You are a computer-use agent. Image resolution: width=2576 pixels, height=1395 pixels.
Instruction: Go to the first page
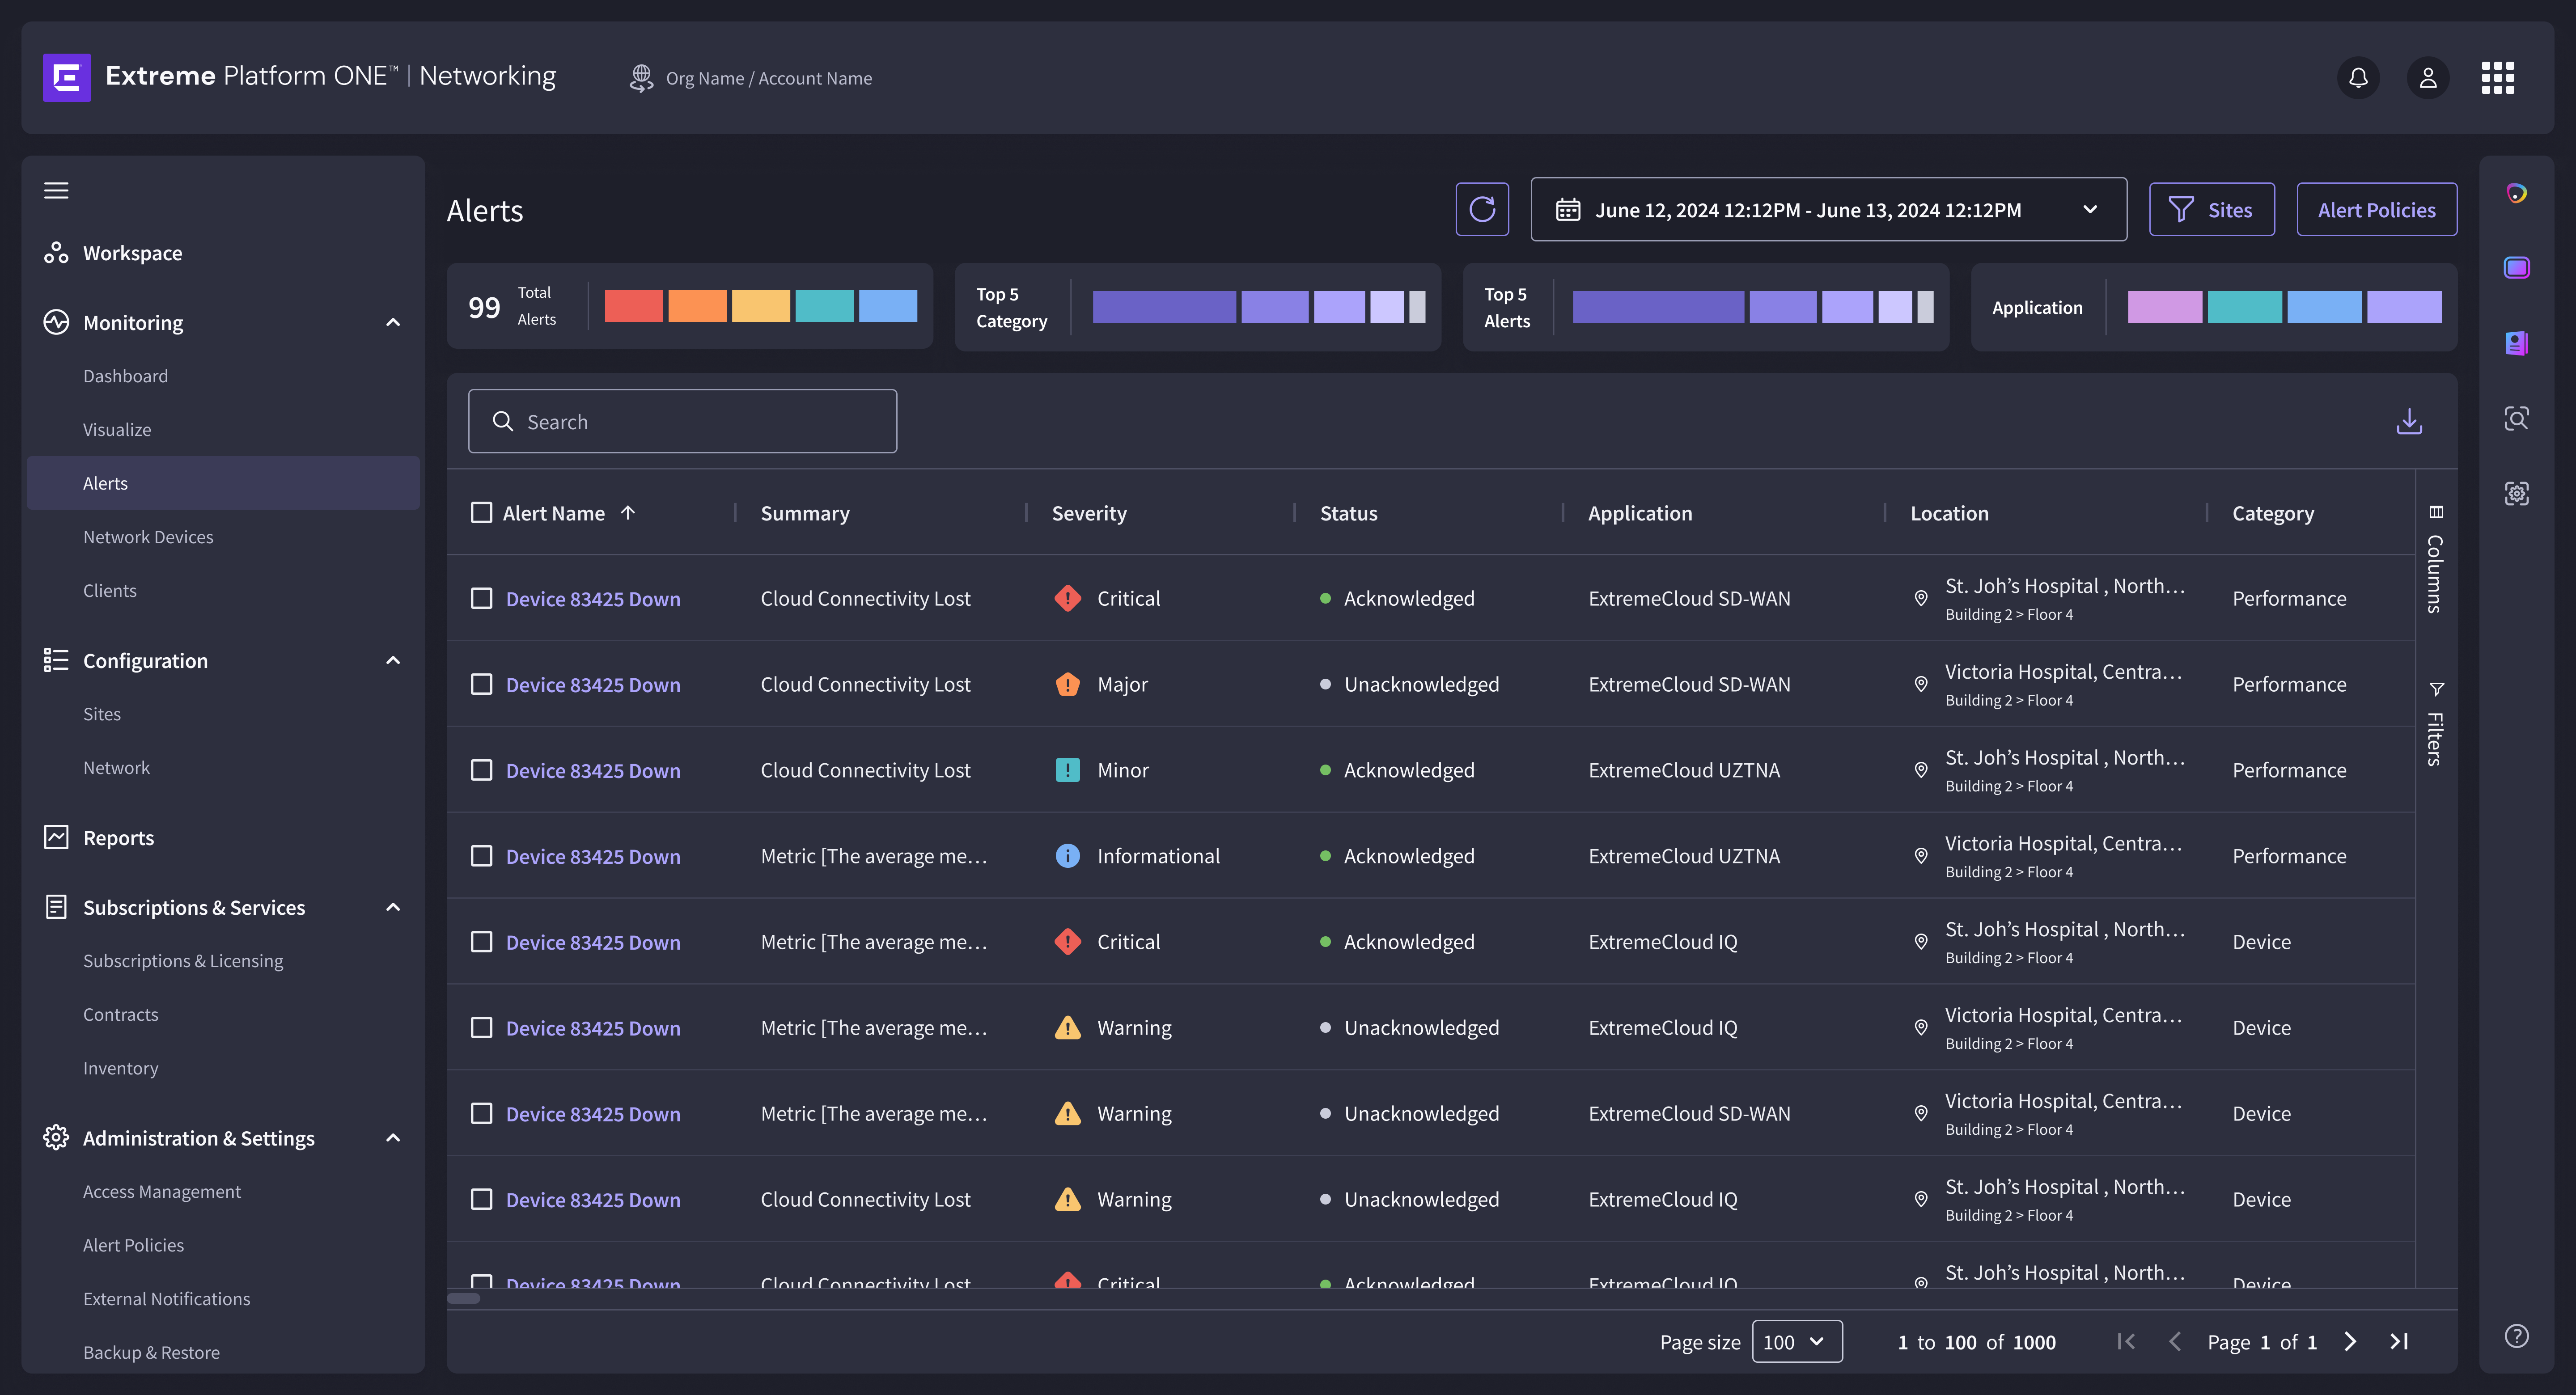[2126, 1341]
